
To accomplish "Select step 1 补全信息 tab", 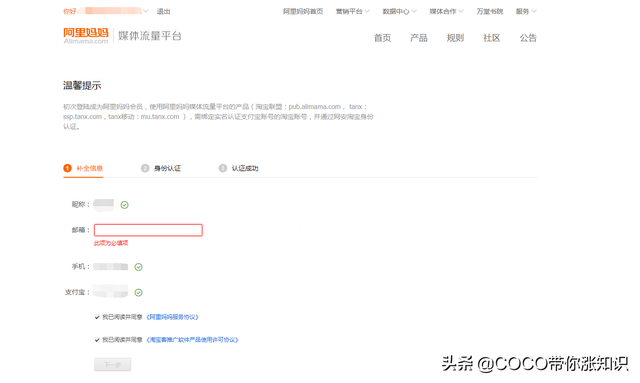I will pyautogui.click(x=83, y=168).
